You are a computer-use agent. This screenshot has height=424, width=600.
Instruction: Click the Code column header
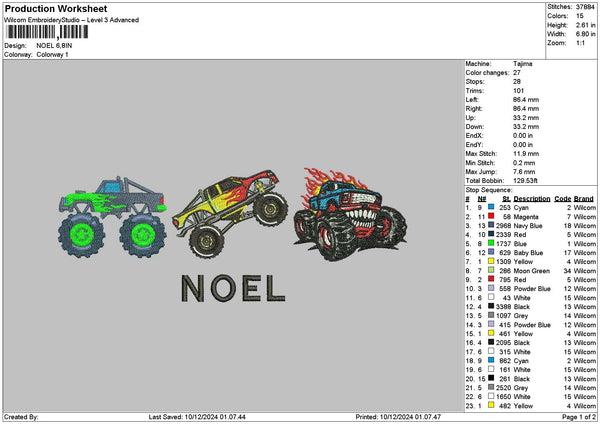tap(563, 198)
